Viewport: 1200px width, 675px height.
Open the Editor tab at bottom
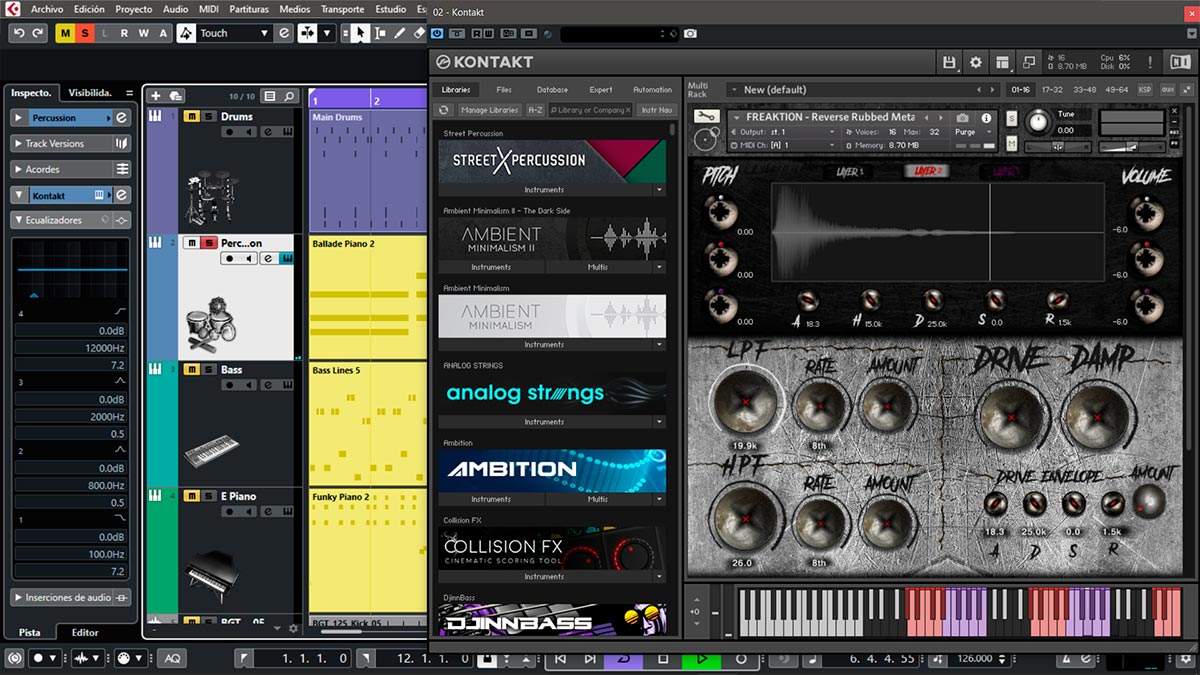click(85, 632)
